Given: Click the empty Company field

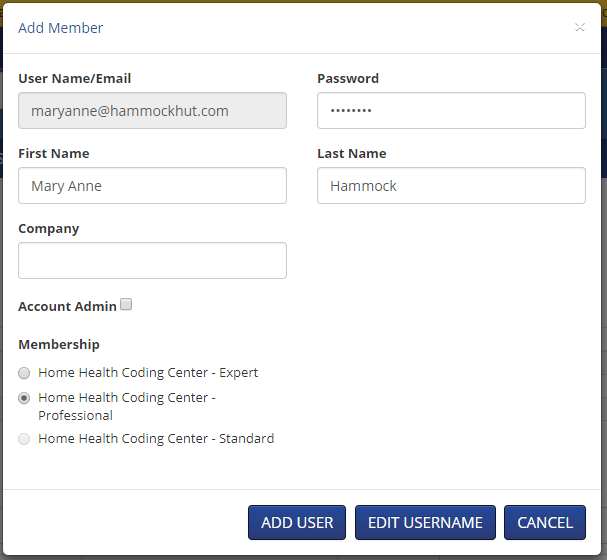Looking at the screenshot, I should tap(152, 260).
